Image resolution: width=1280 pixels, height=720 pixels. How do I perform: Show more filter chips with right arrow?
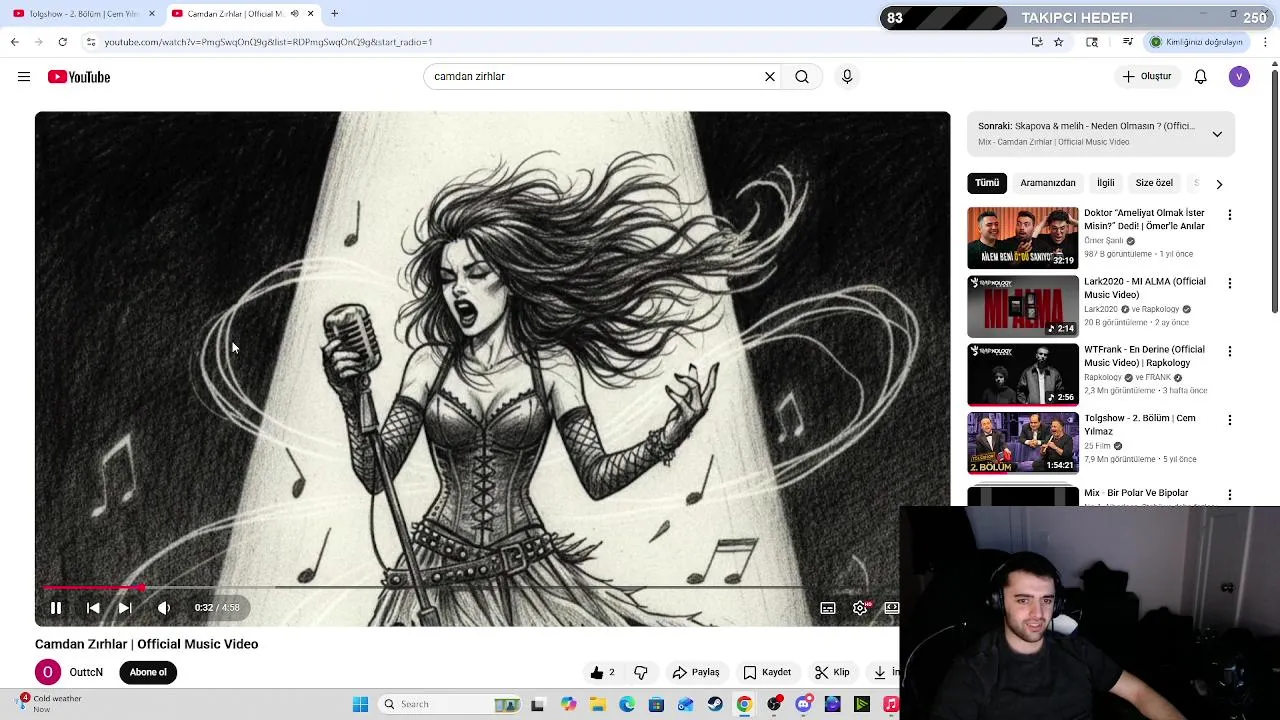1219,184
